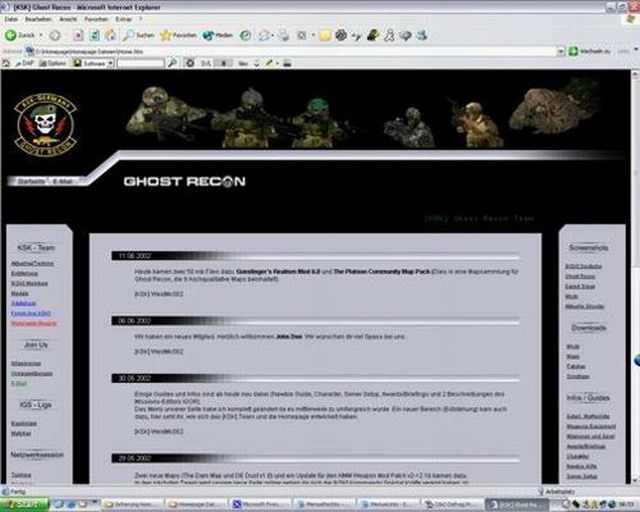Open the Maps link under Downloads
The image size is (640, 512).
pos(573,356)
